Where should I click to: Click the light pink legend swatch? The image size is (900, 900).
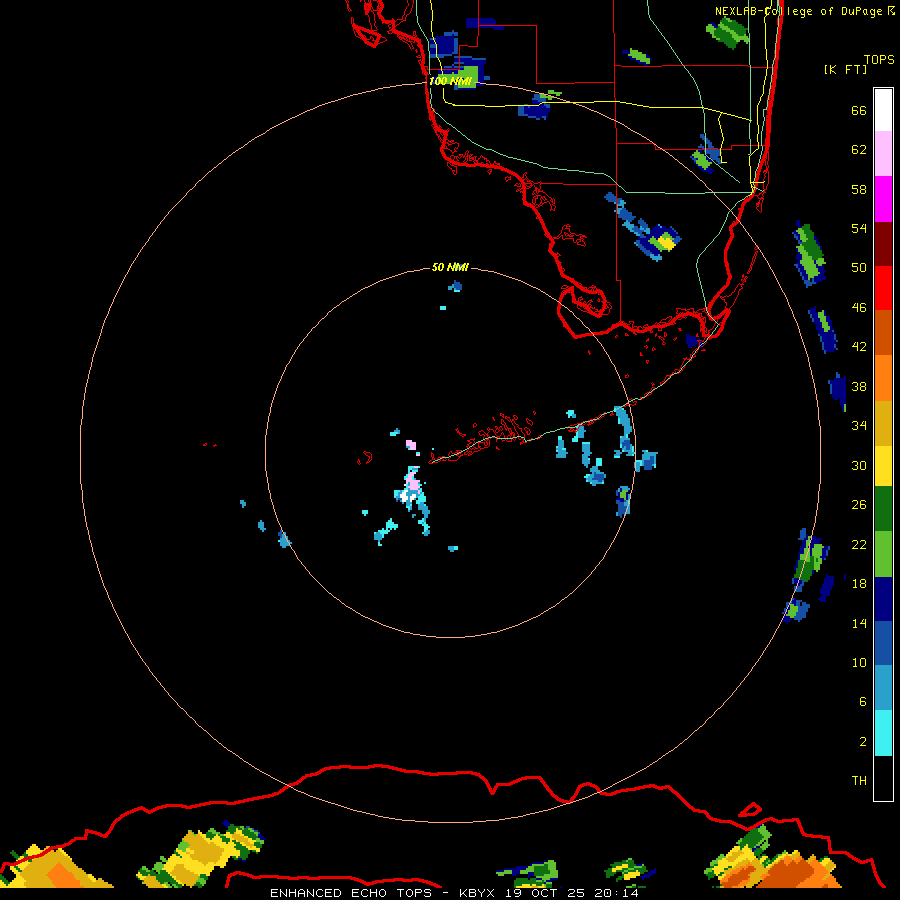(x=883, y=154)
